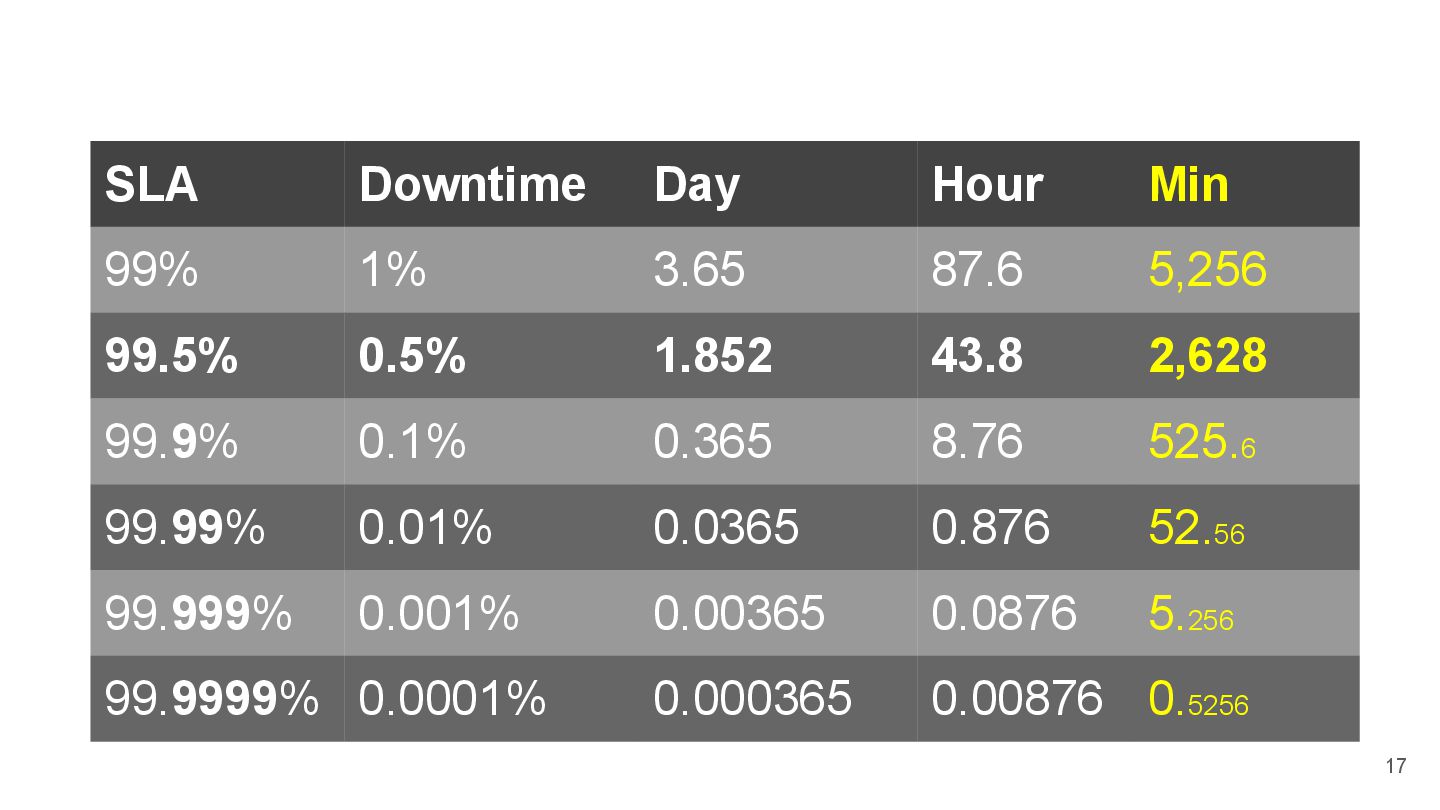Click the yellow Min column header
The image size is (1440, 810).
pos(1189,185)
